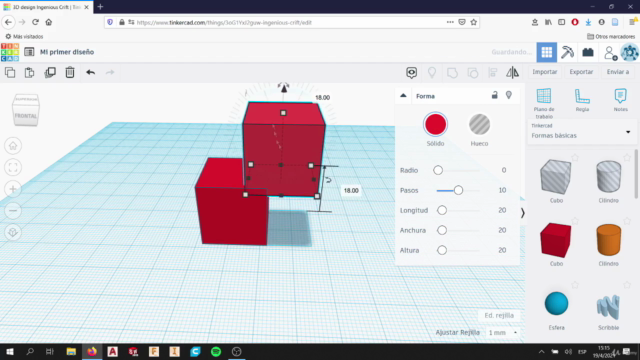Show all hidden shapes lightbulb
The image size is (640, 360).
(x=432, y=73)
